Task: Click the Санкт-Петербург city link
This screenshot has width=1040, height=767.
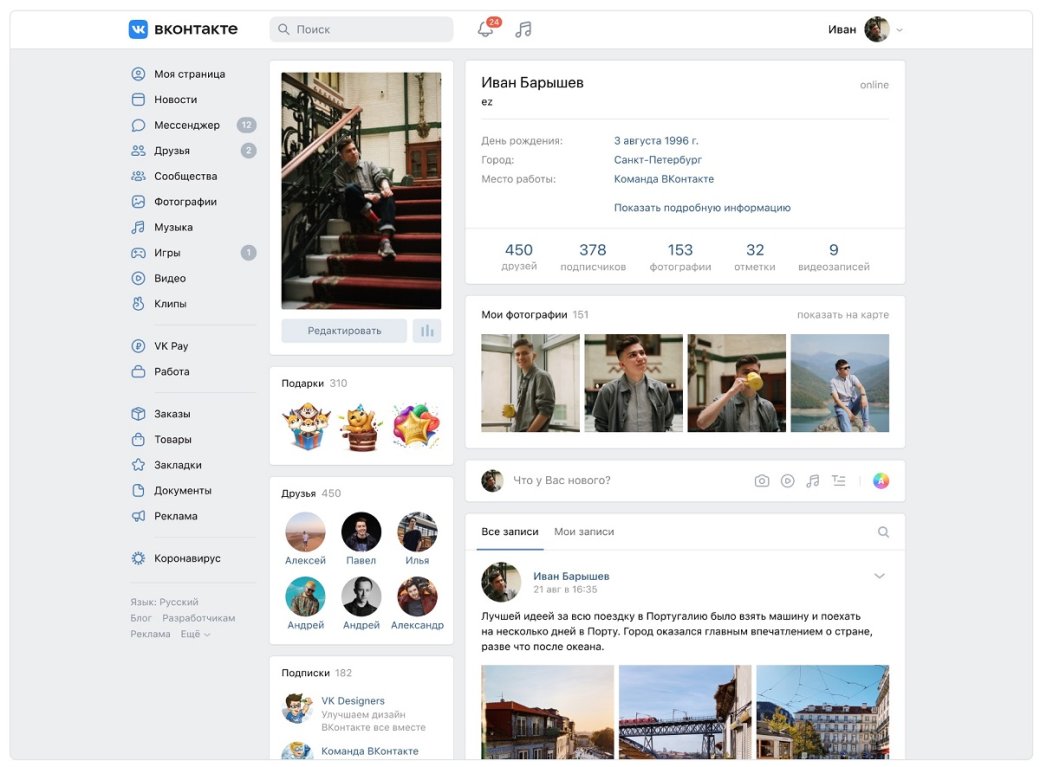Action: coord(657,160)
